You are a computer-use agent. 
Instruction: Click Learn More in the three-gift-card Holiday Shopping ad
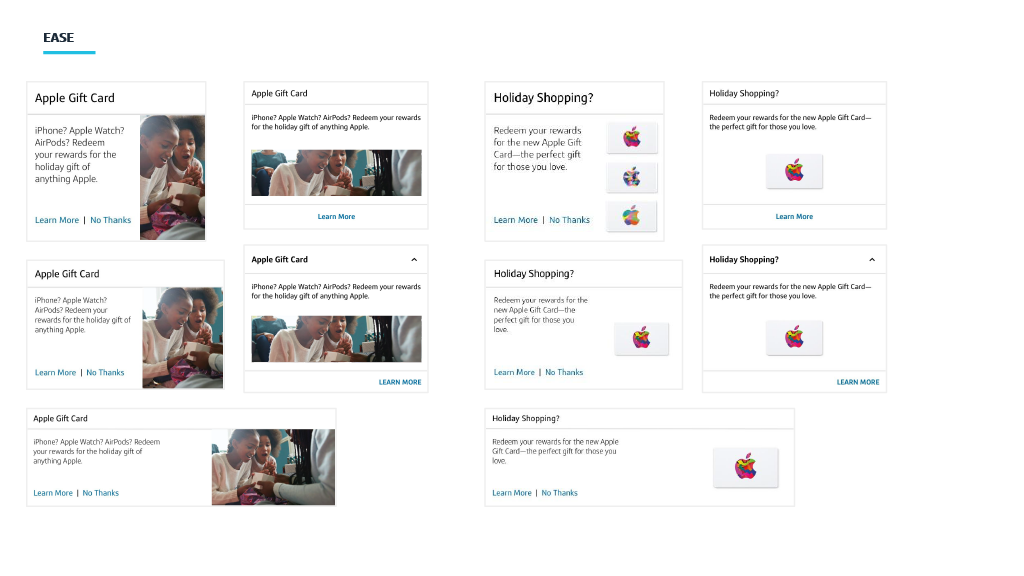(x=515, y=220)
